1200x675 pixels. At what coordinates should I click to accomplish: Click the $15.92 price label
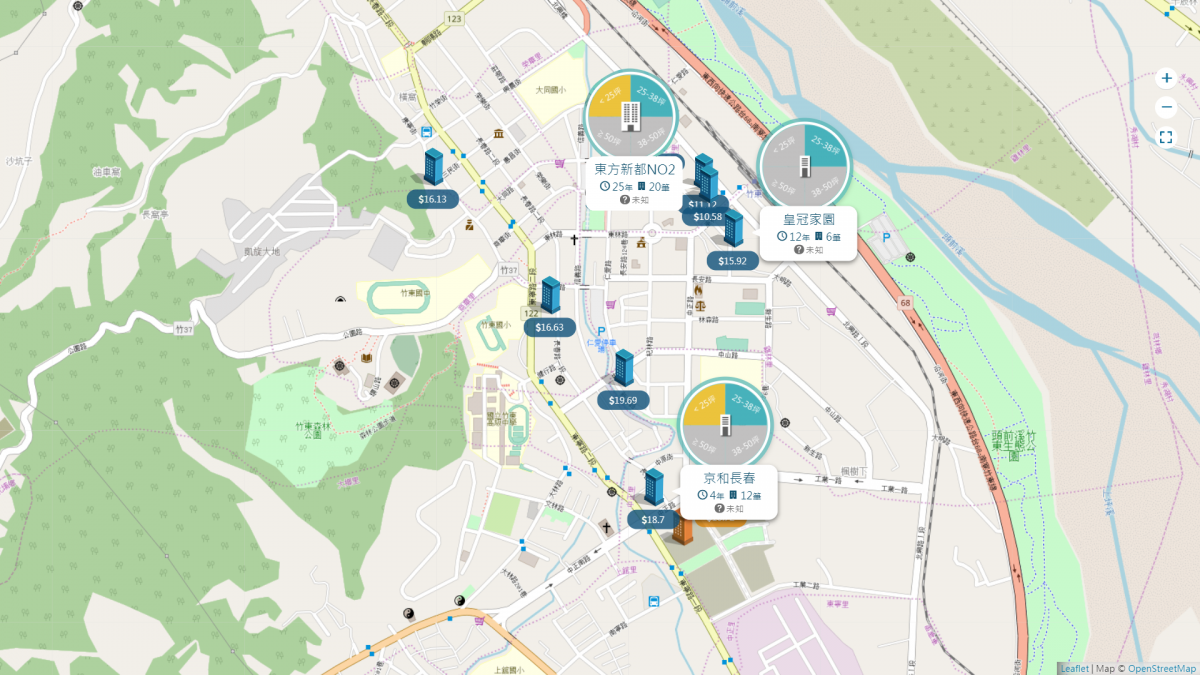coord(733,261)
